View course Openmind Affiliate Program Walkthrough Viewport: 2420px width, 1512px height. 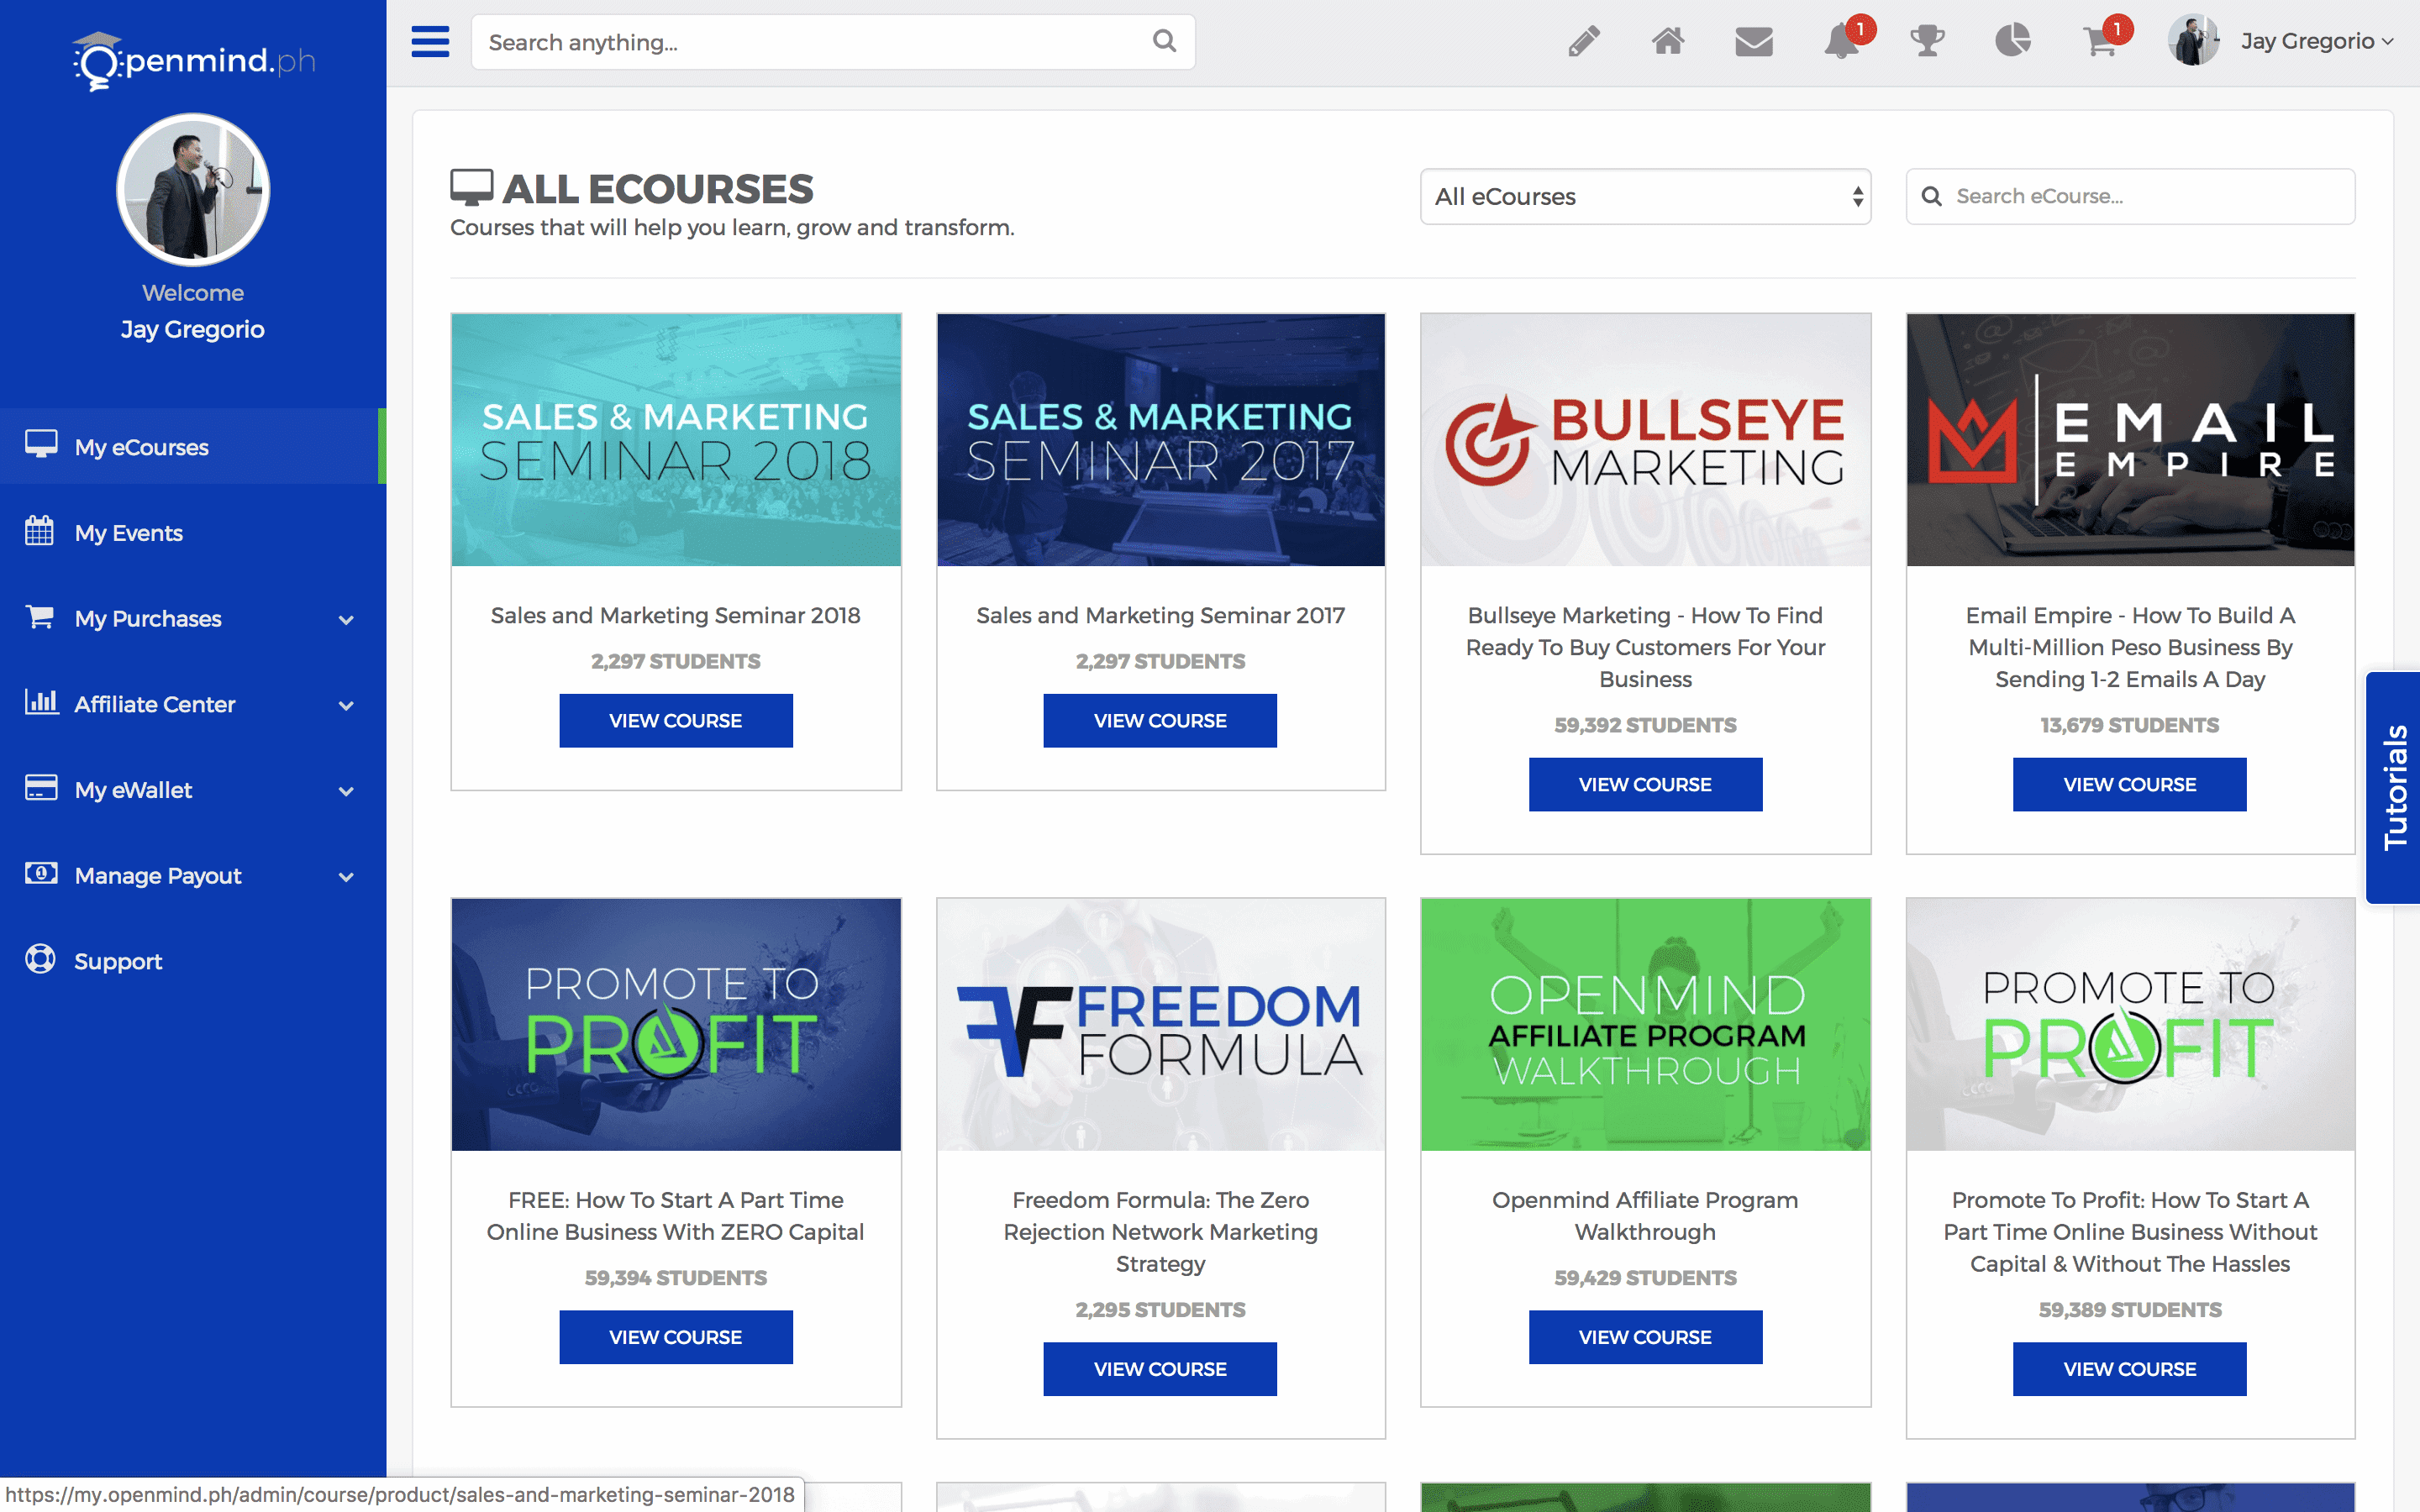(1645, 1337)
